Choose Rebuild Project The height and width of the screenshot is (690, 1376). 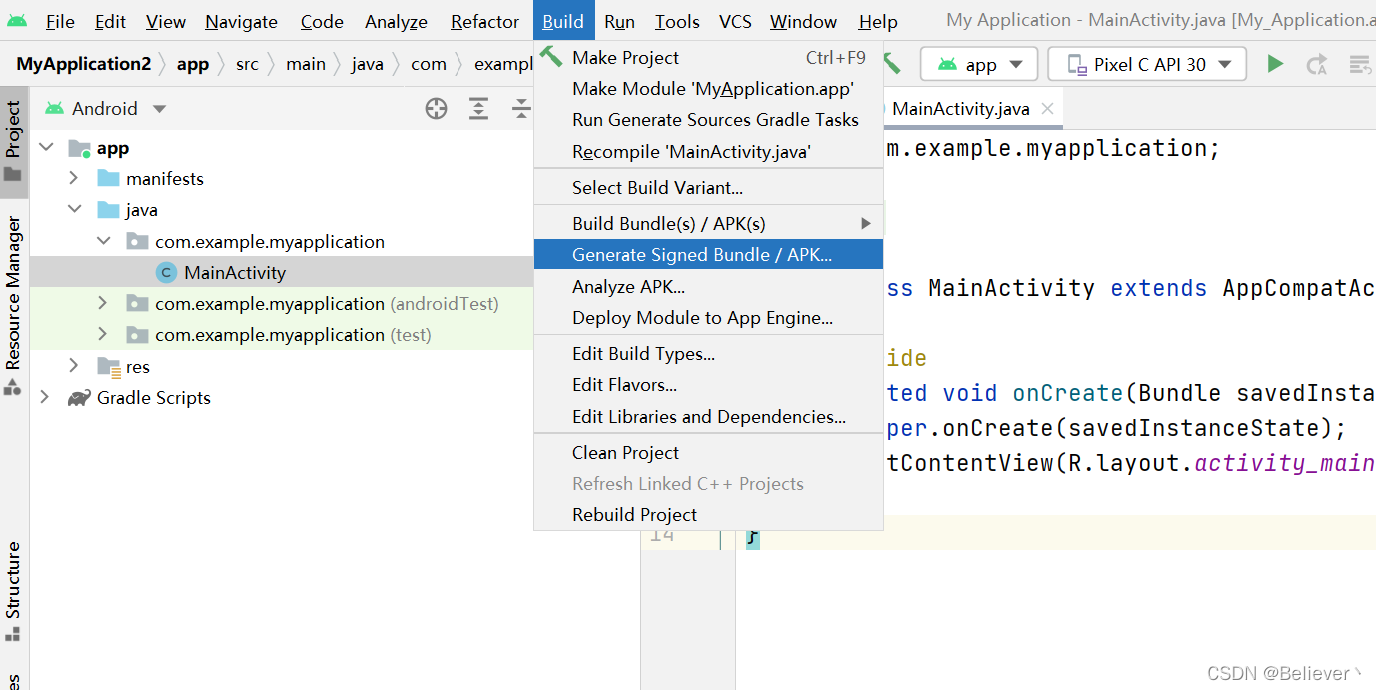pos(708,515)
